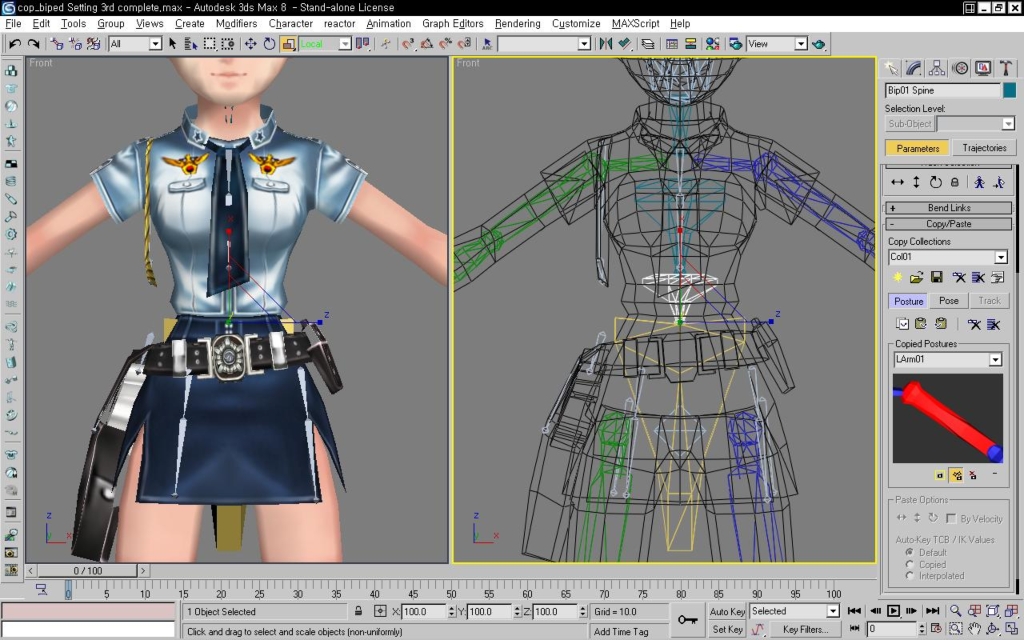Activate the Select Object arrow tool
This screenshot has width=1024, height=640.
pos(172,44)
